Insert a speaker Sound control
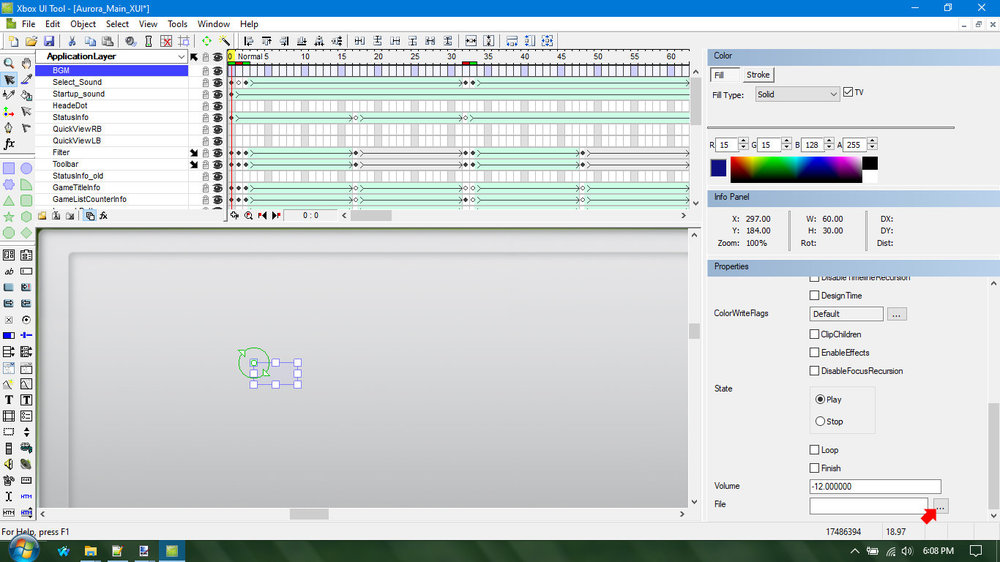The height and width of the screenshot is (562, 1000). tap(9, 464)
